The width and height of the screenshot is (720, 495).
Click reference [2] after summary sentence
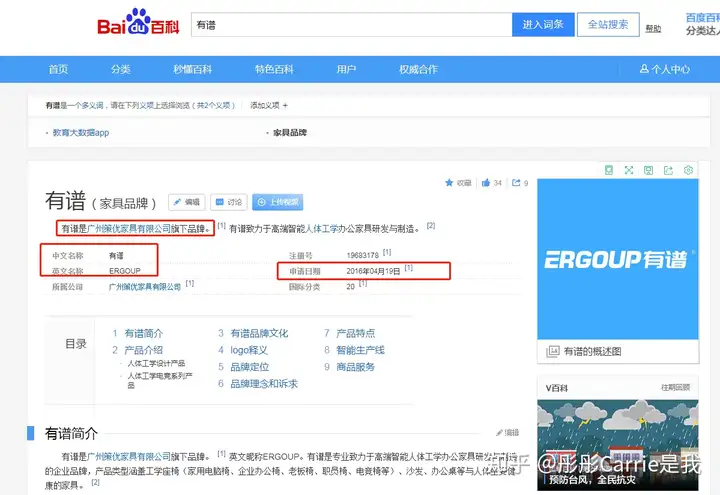click(x=431, y=225)
